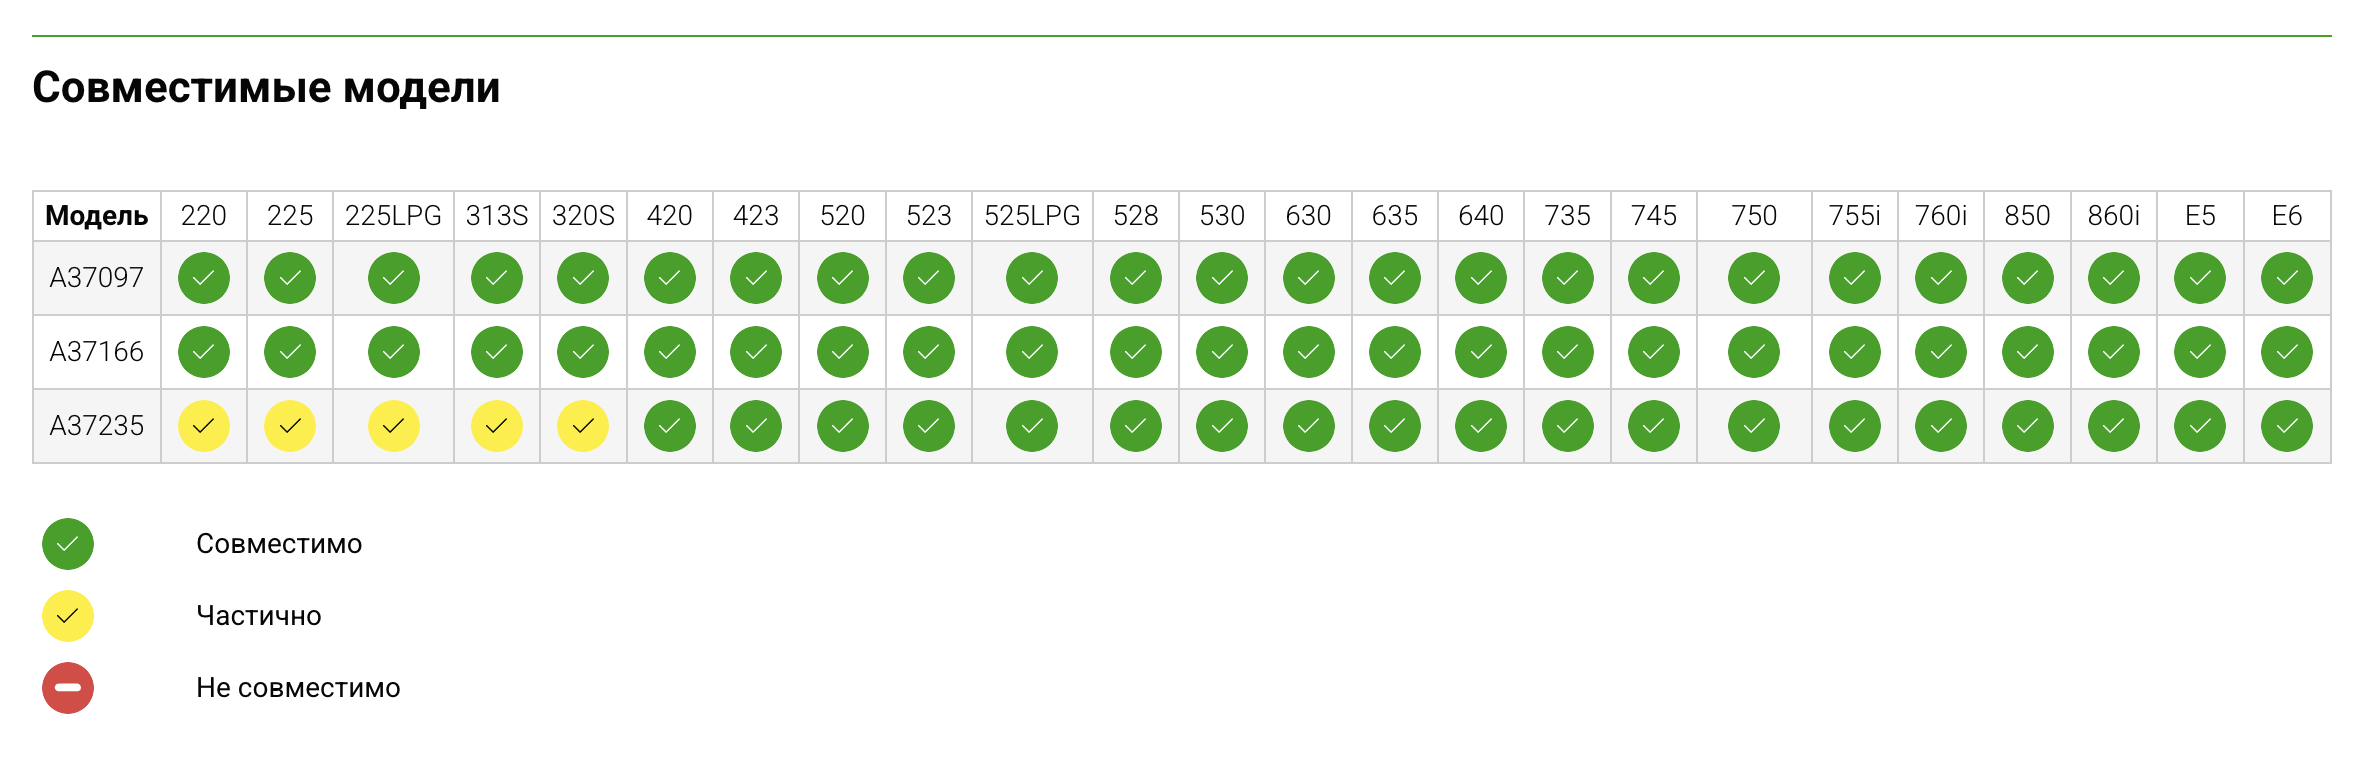Select the 'Модель' header cell
Viewport: 2372px width, 760px height.
pyautogui.click(x=97, y=216)
